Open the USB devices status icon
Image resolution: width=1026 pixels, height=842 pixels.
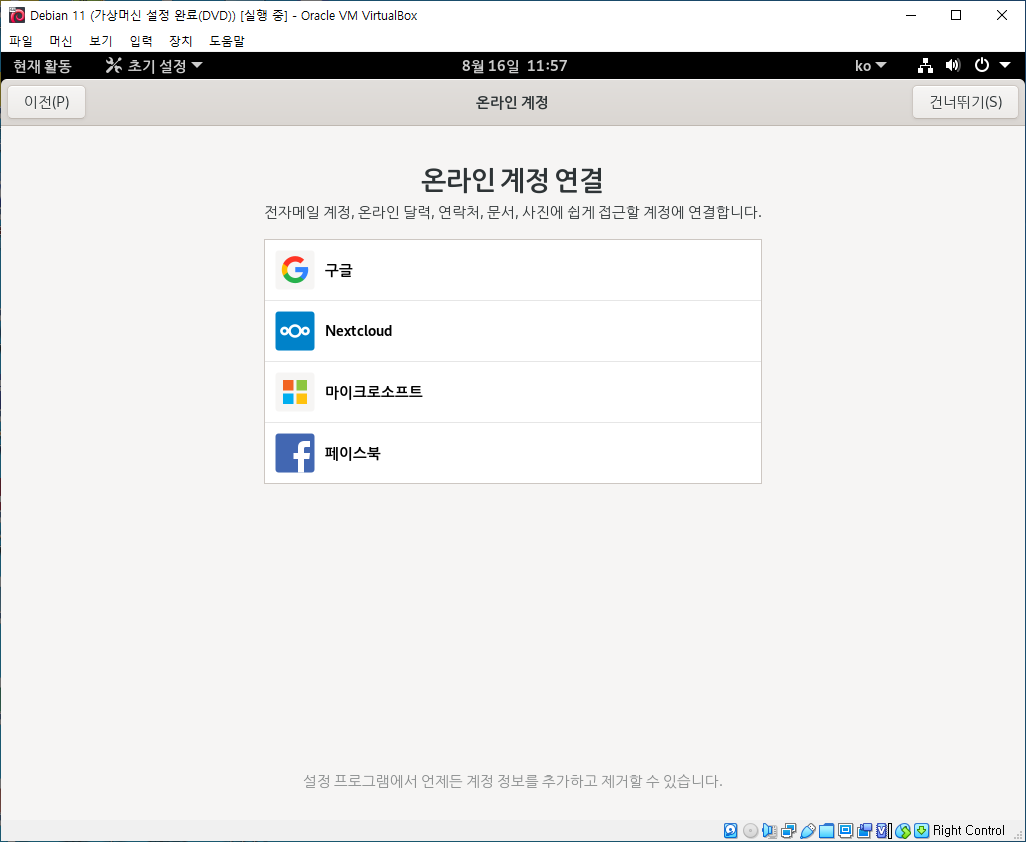coord(807,830)
